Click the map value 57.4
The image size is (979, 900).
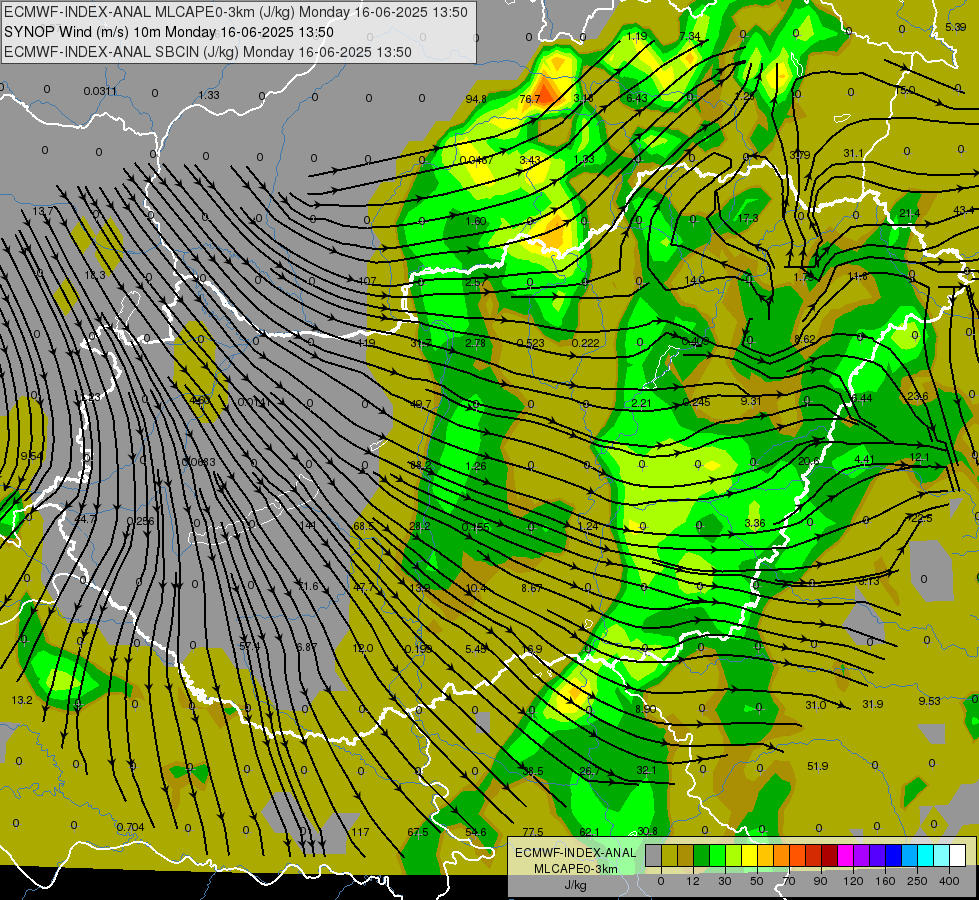(x=249, y=646)
